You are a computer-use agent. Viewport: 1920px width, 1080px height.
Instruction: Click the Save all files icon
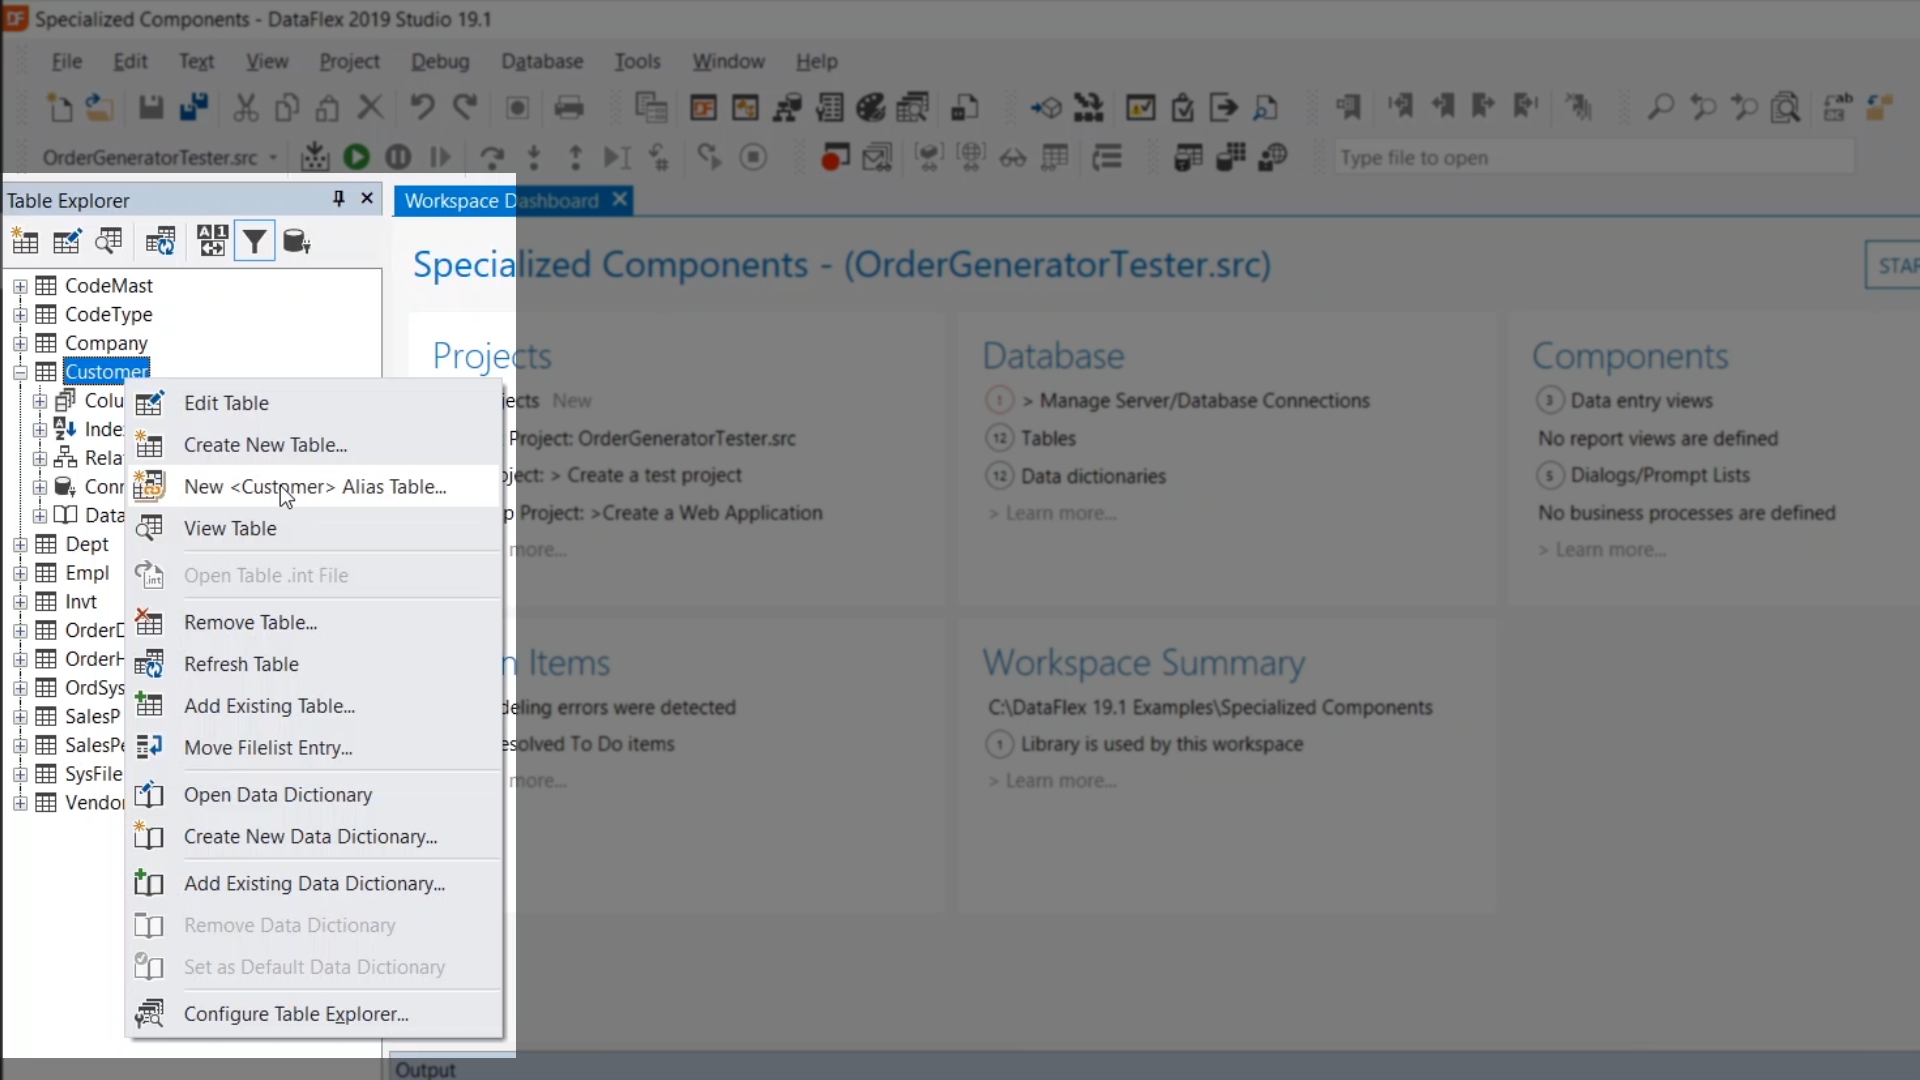click(193, 107)
